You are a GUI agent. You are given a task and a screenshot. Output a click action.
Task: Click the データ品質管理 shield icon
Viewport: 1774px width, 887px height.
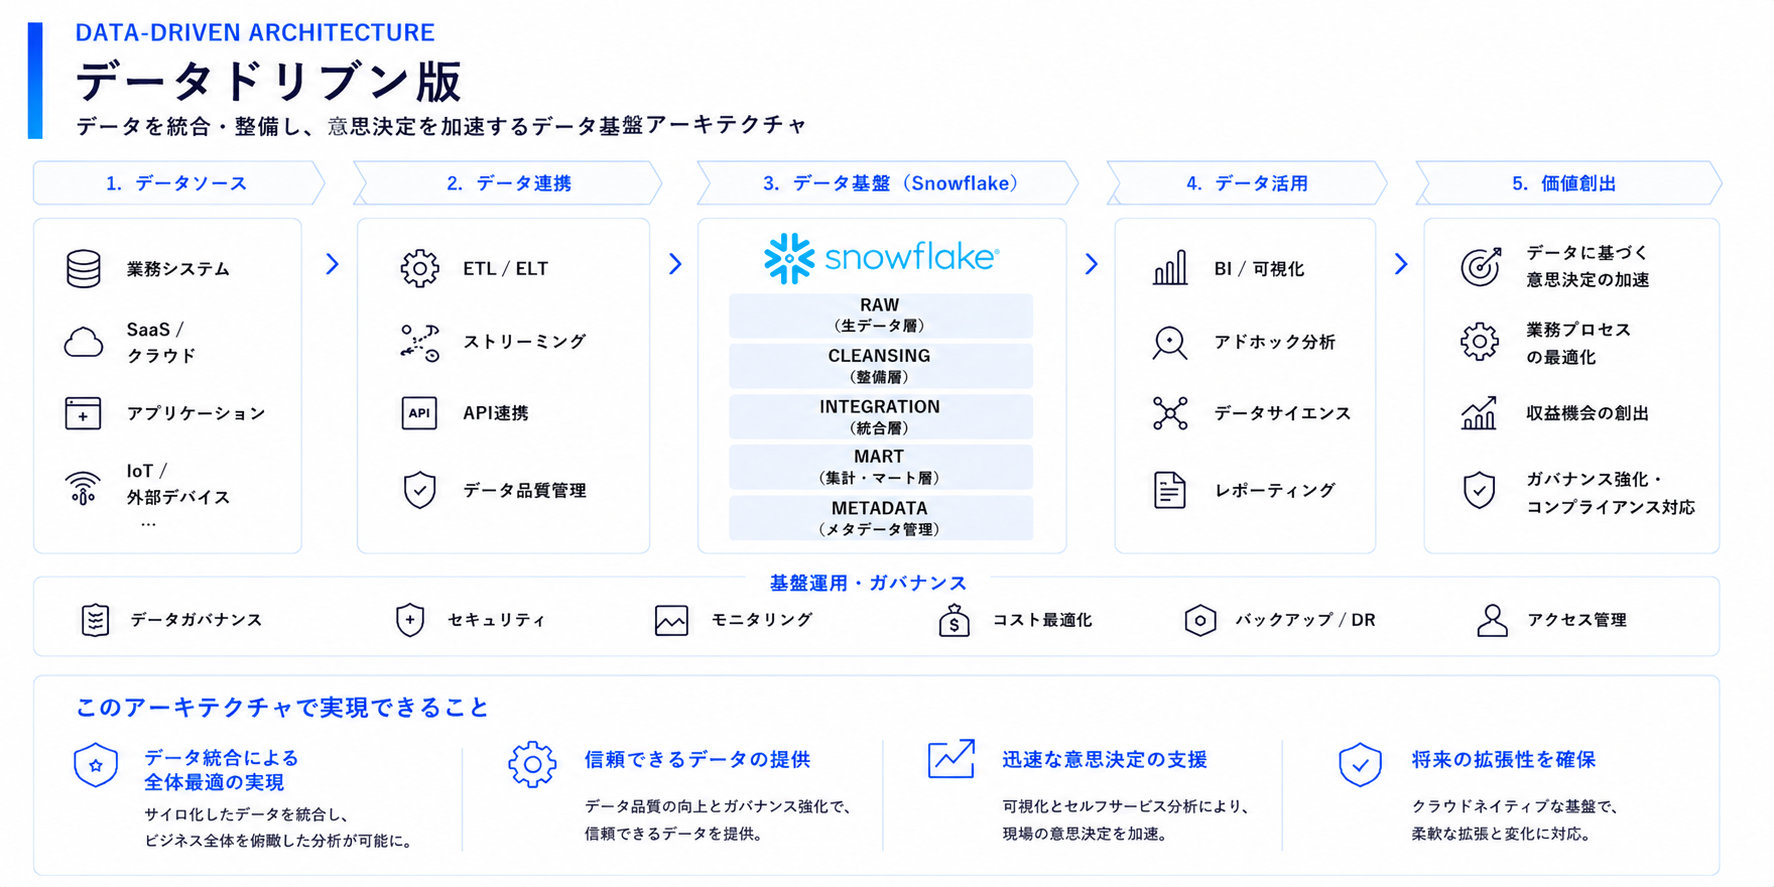point(419,490)
